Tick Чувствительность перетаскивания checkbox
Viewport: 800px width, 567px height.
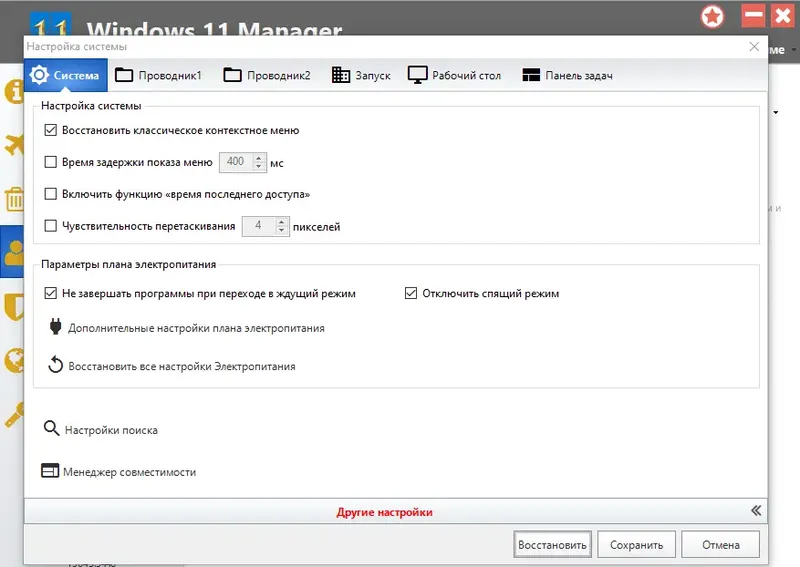pos(51,226)
